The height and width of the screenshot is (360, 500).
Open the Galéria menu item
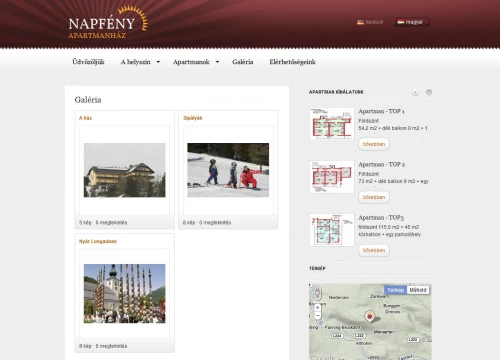tap(243, 62)
